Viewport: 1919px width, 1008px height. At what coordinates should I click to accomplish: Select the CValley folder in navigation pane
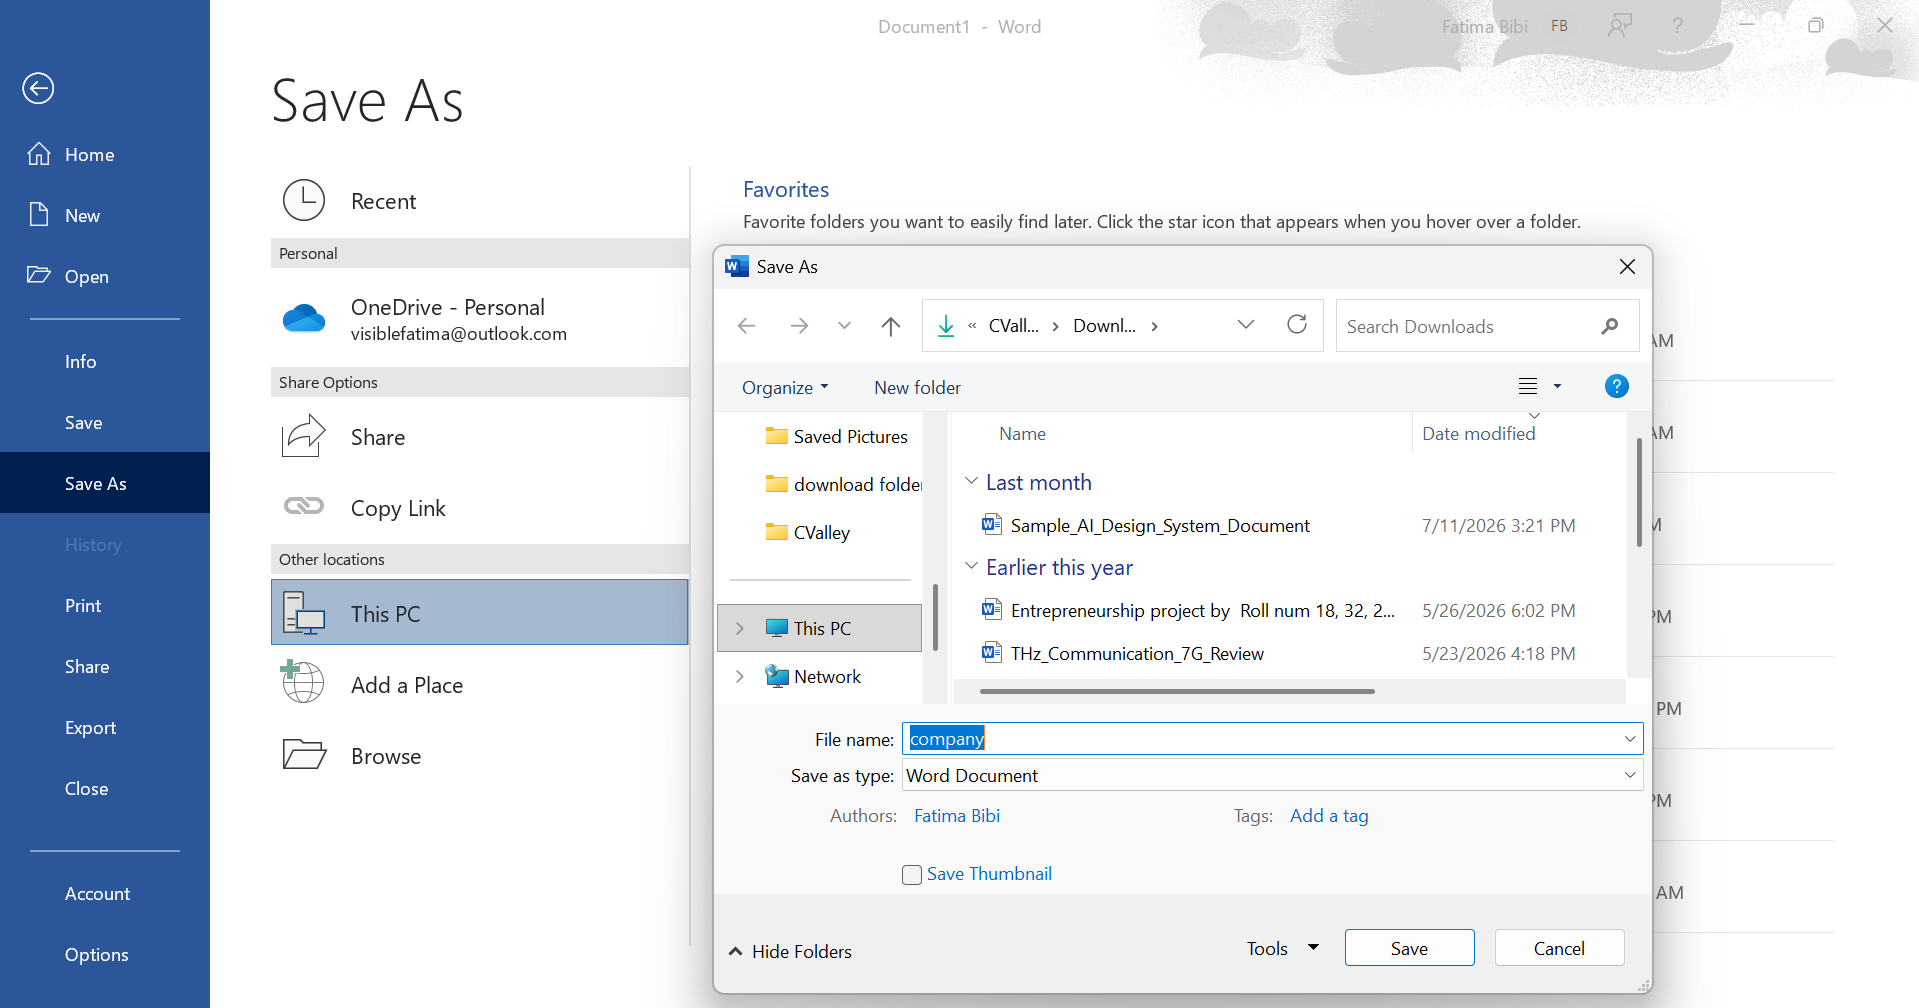pyautogui.click(x=807, y=532)
